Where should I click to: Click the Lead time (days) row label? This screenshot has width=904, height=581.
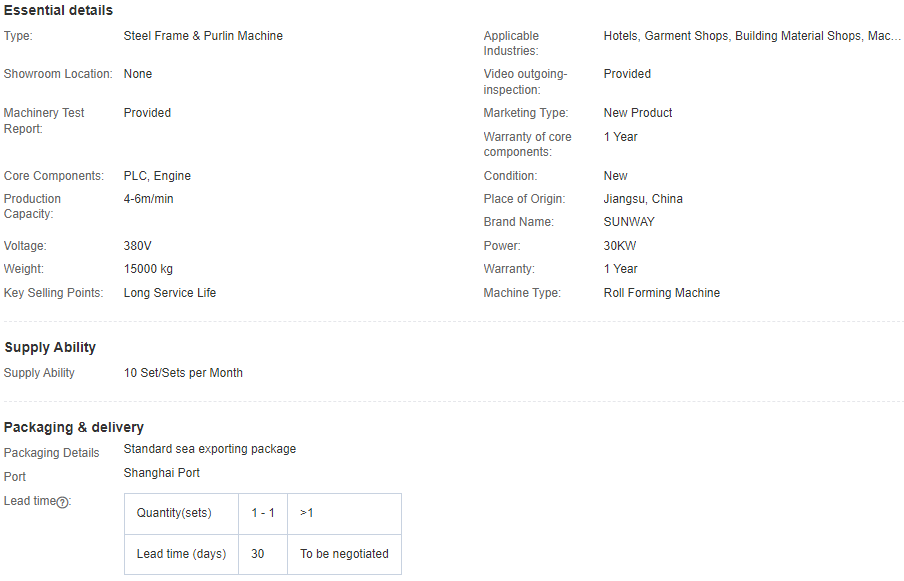click(181, 553)
